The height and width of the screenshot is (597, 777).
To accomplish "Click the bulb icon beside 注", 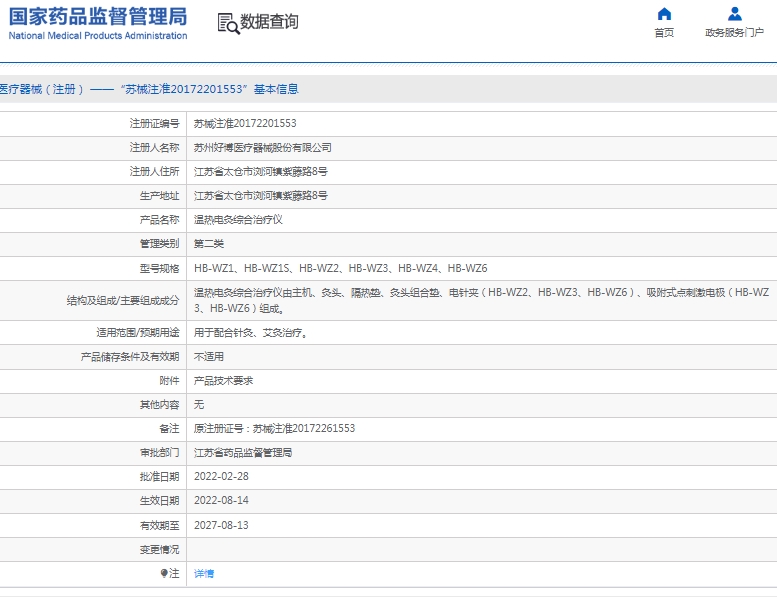I will pos(164,573).
